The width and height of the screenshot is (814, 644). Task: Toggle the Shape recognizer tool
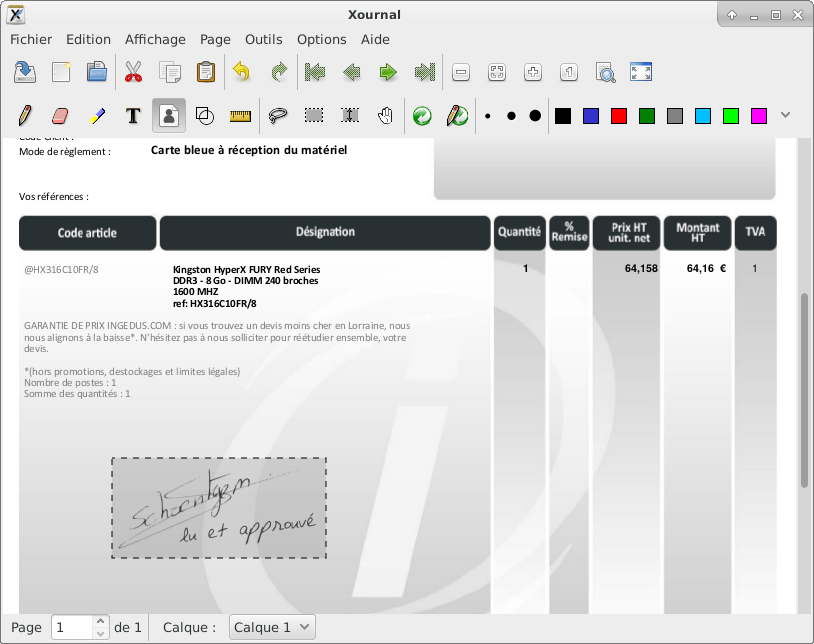(x=205, y=115)
